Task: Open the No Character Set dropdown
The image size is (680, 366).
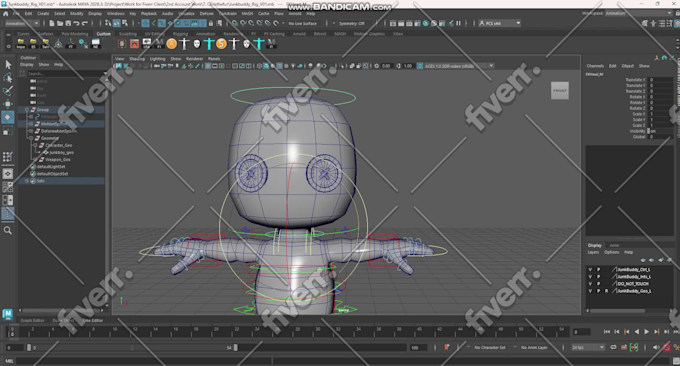Action: tap(490, 347)
